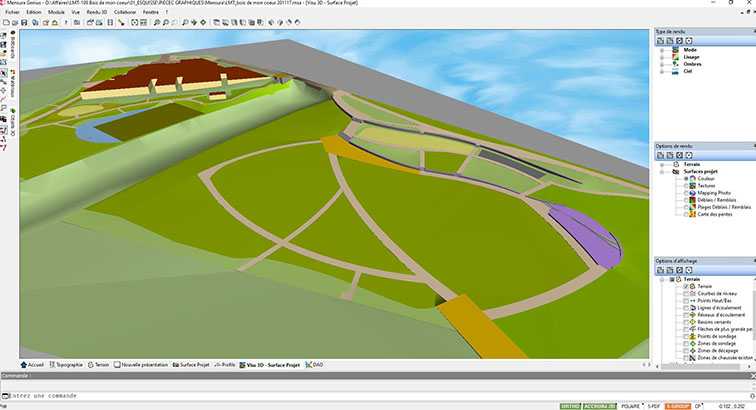
Task: Enable the Points Haut/Bas checkbox
Action: 688,300
